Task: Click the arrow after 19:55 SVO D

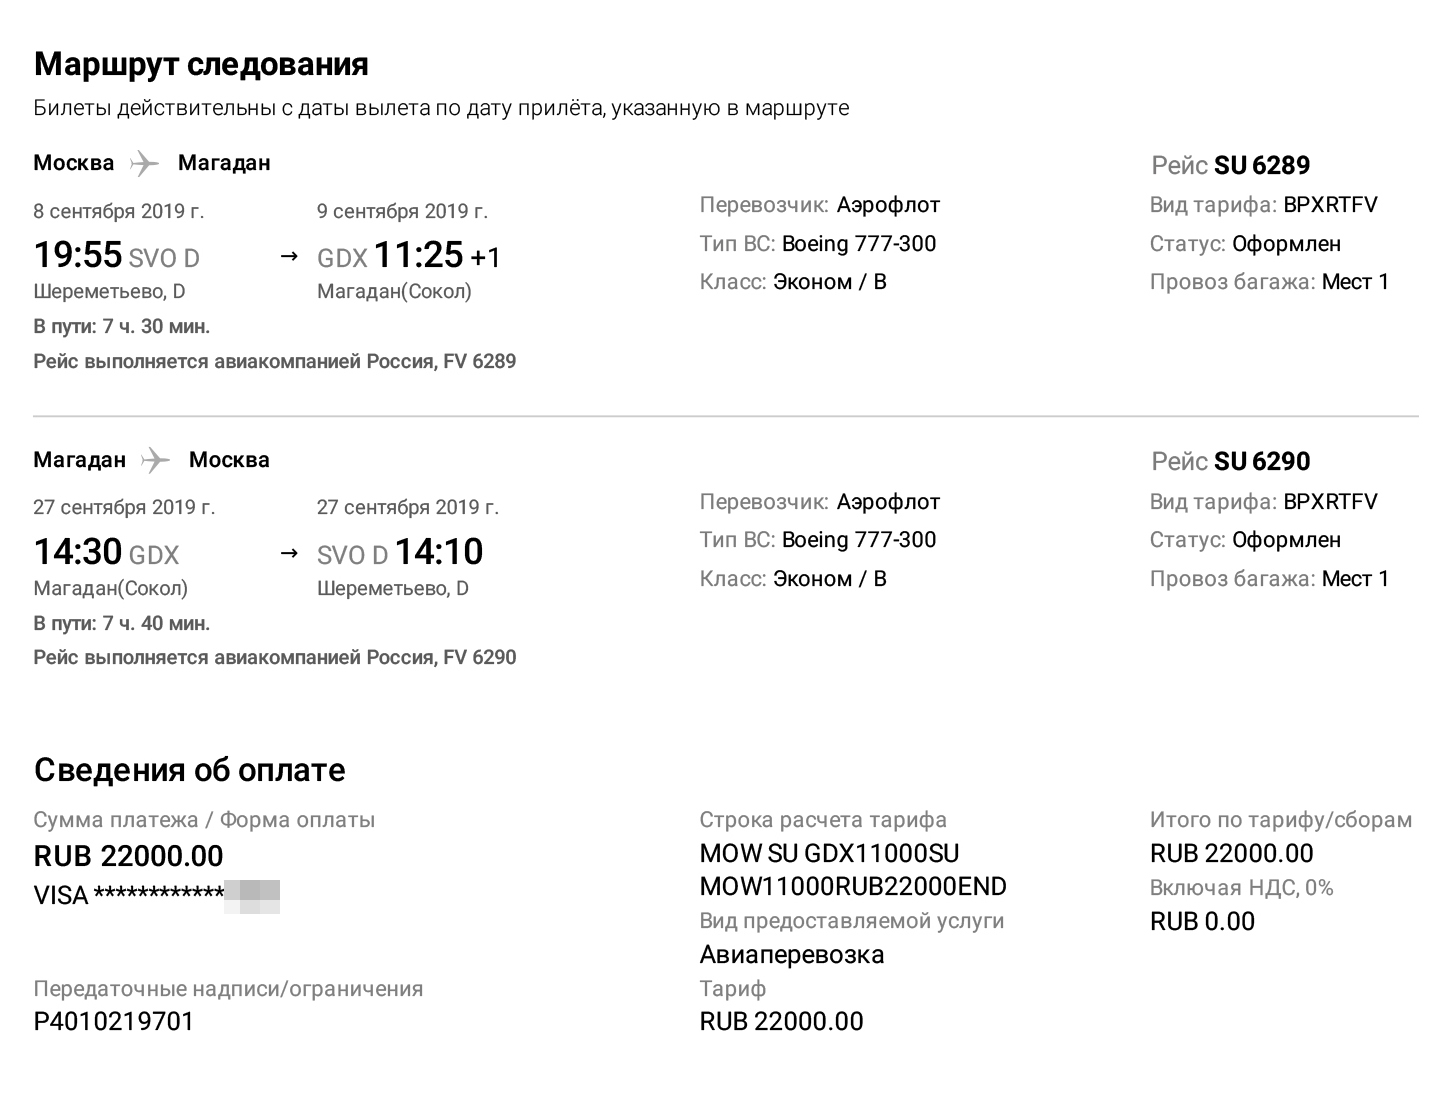Action: (x=289, y=256)
